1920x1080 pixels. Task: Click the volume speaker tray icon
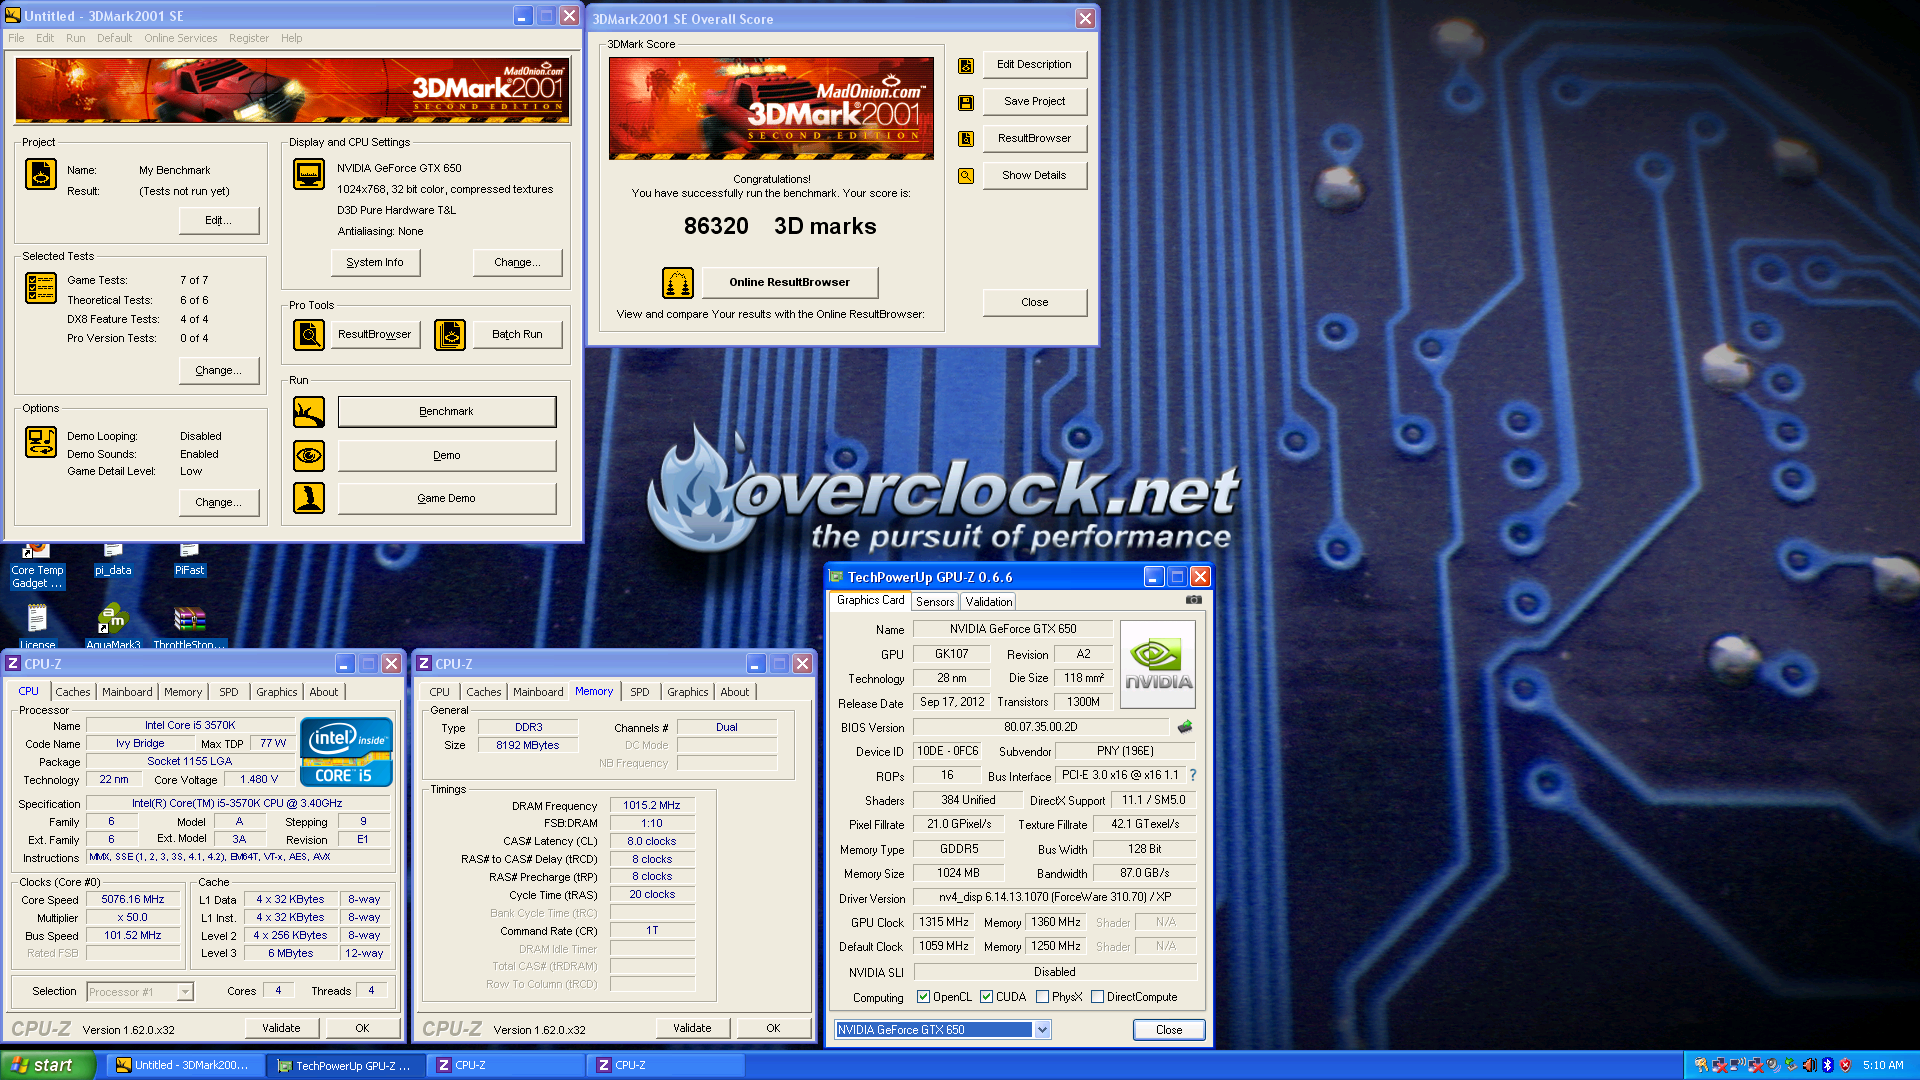tap(1809, 1066)
